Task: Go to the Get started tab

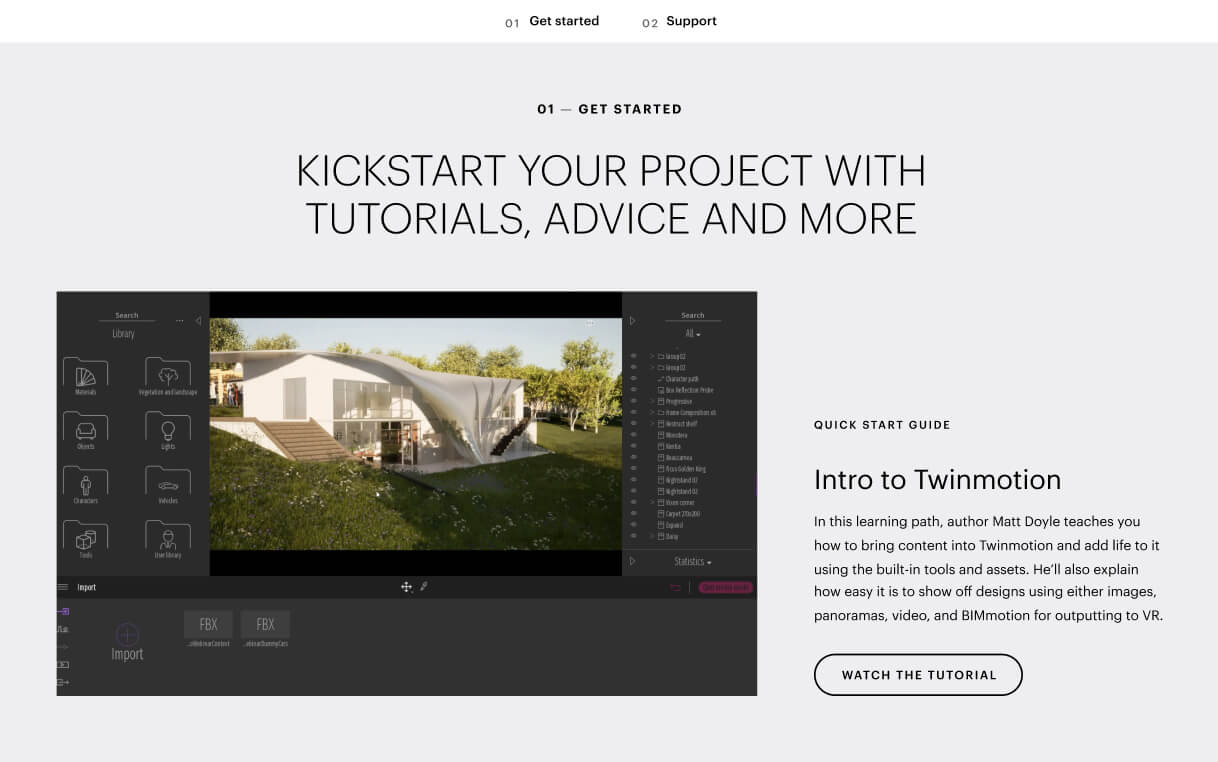Action: tap(563, 21)
